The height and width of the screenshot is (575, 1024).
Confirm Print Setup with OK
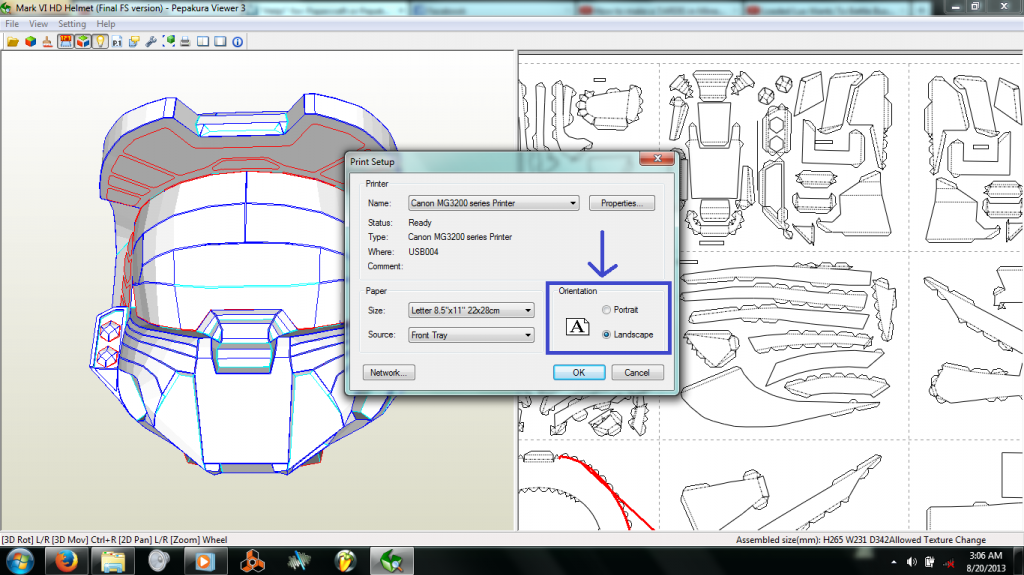point(579,372)
